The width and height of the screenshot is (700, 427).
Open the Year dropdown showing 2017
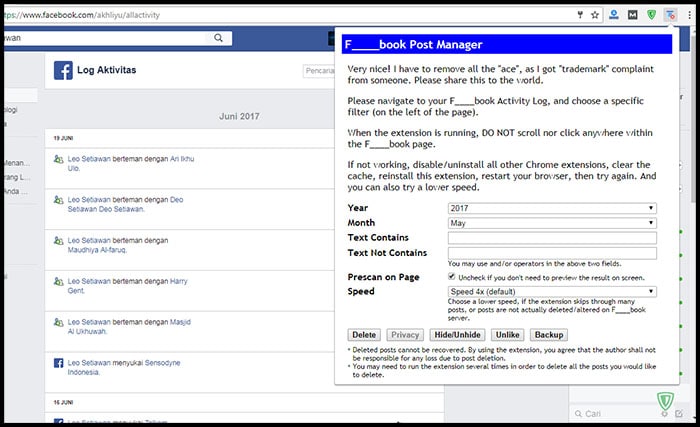coord(552,208)
